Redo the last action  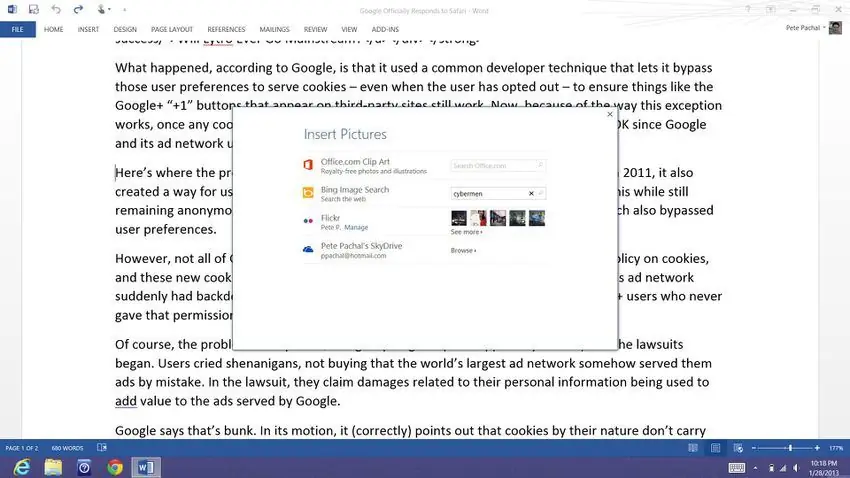pyautogui.click(x=78, y=9)
